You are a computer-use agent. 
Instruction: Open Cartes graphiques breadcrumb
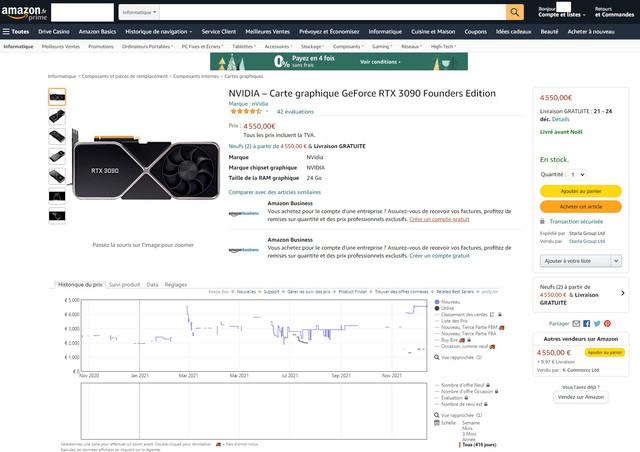coord(244,76)
